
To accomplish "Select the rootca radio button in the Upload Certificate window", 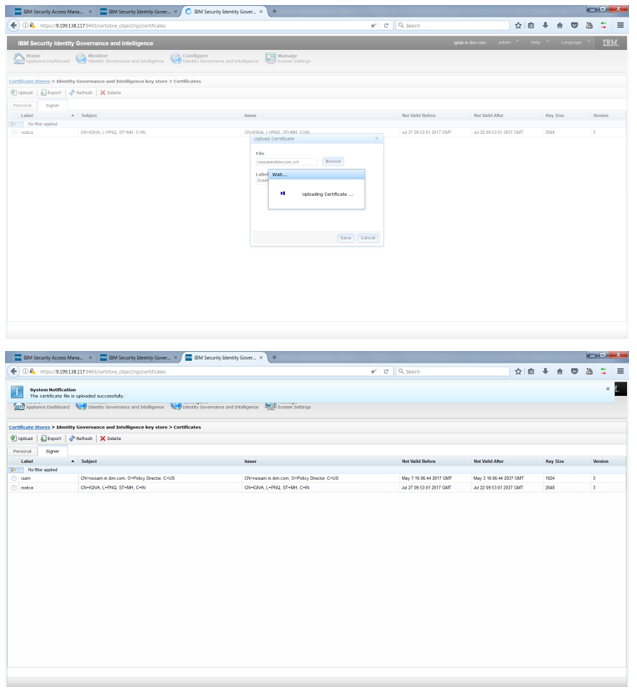I will tap(14, 133).
